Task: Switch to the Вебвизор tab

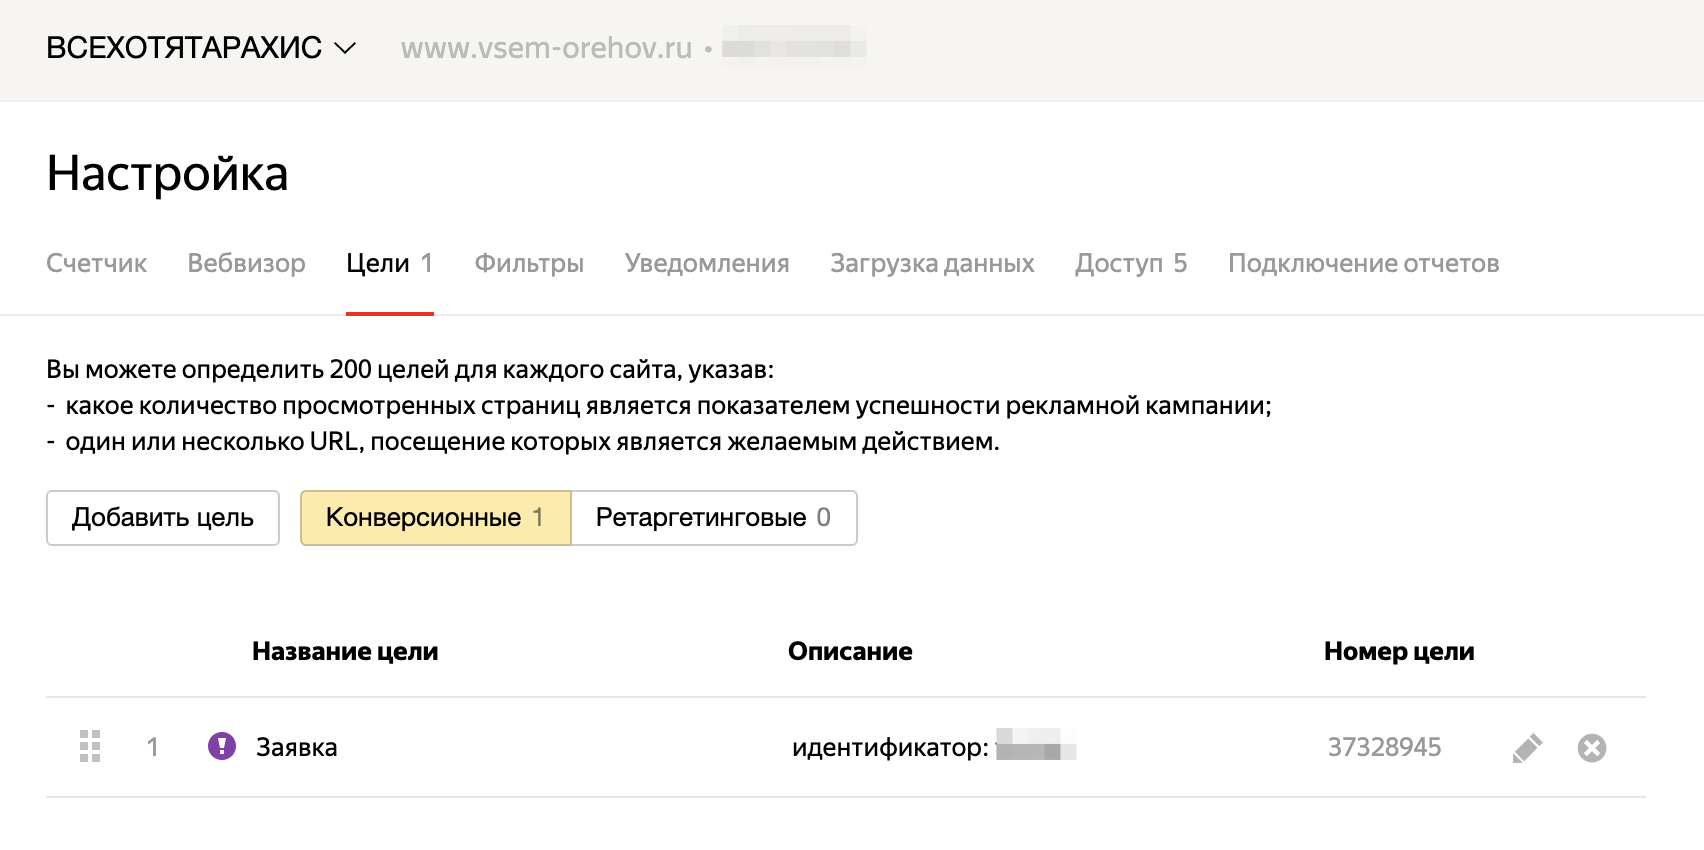Action: tap(246, 263)
